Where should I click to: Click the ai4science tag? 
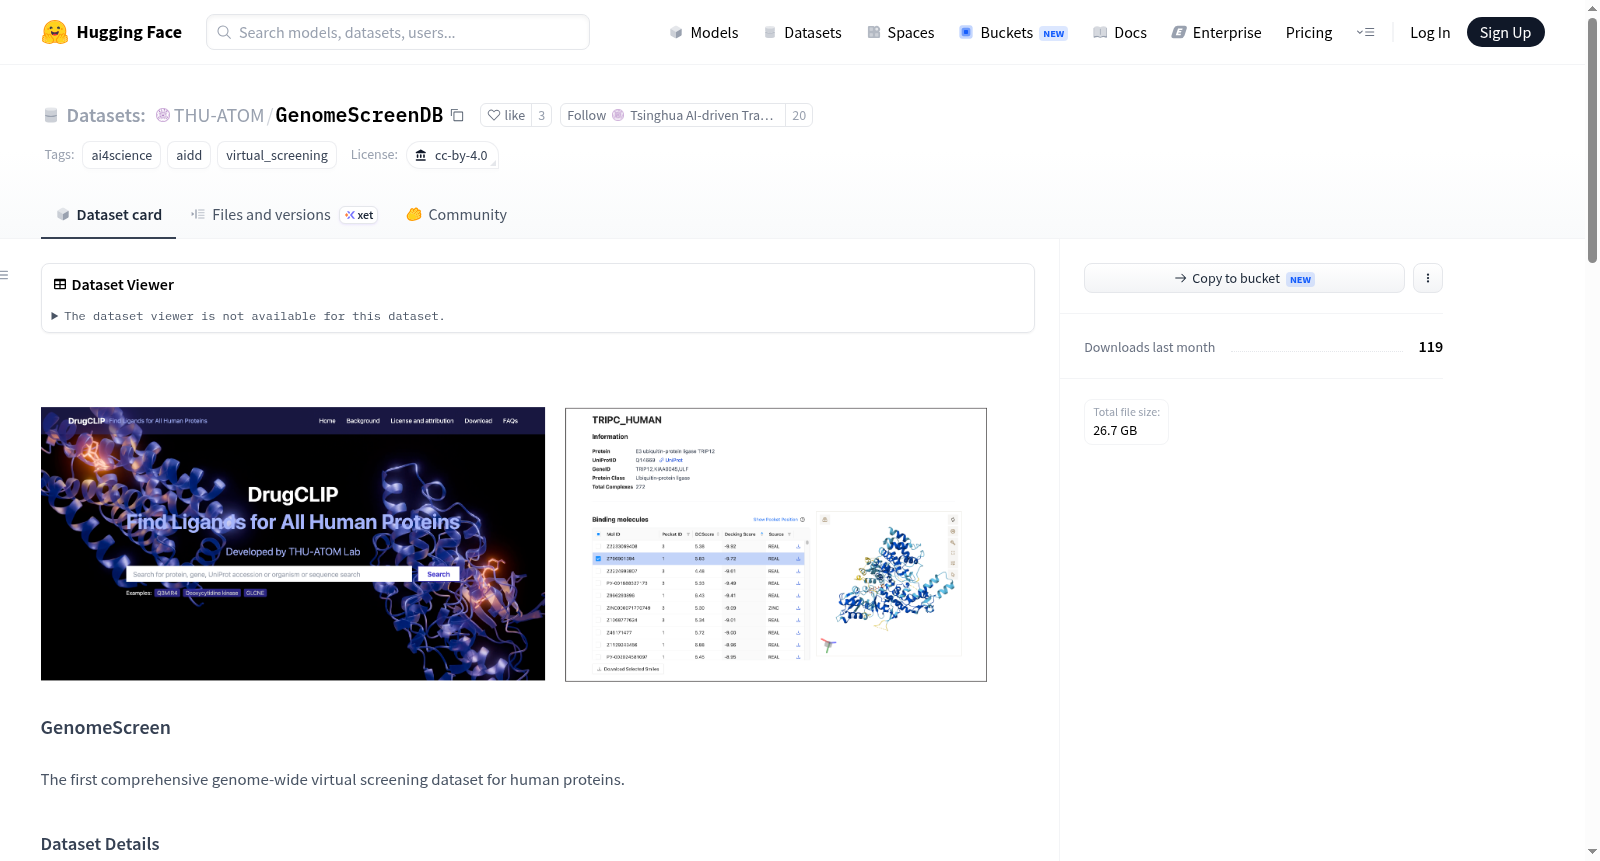point(122,155)
